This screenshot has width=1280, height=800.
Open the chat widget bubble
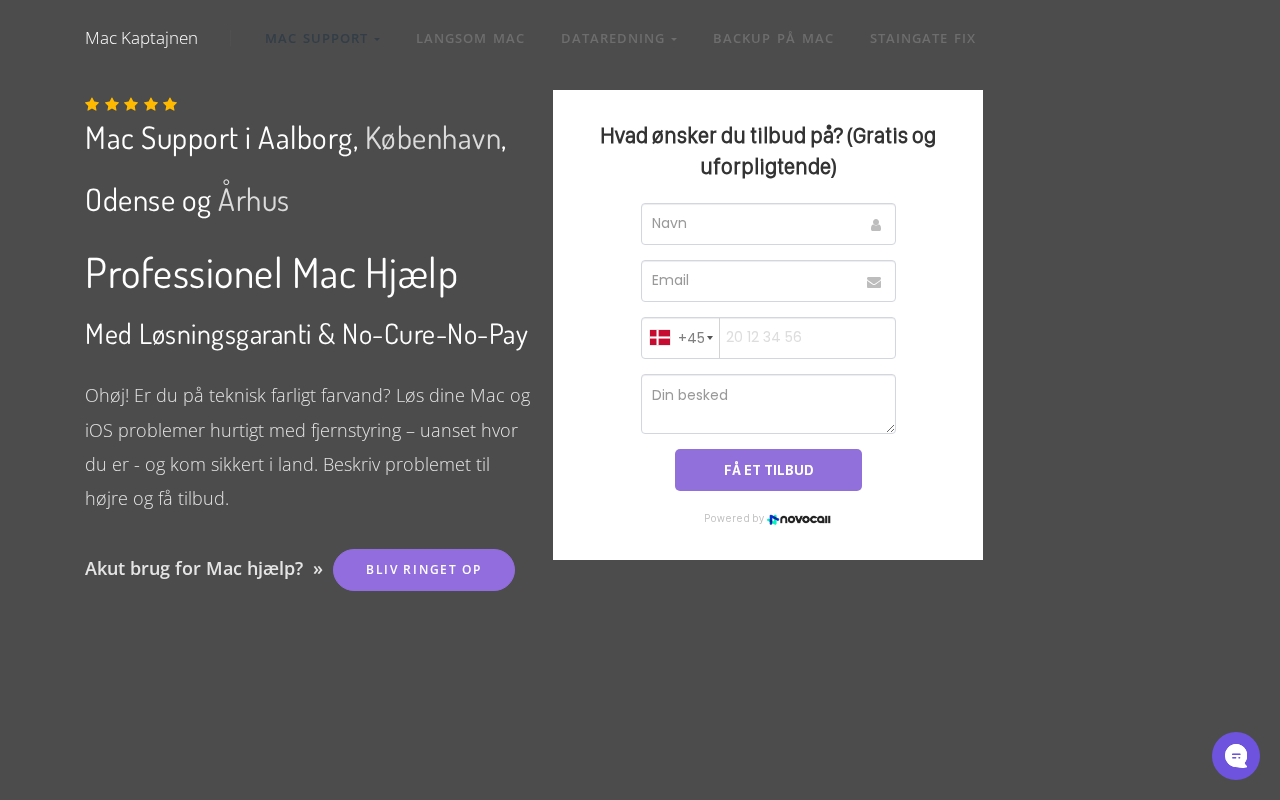1235,756
